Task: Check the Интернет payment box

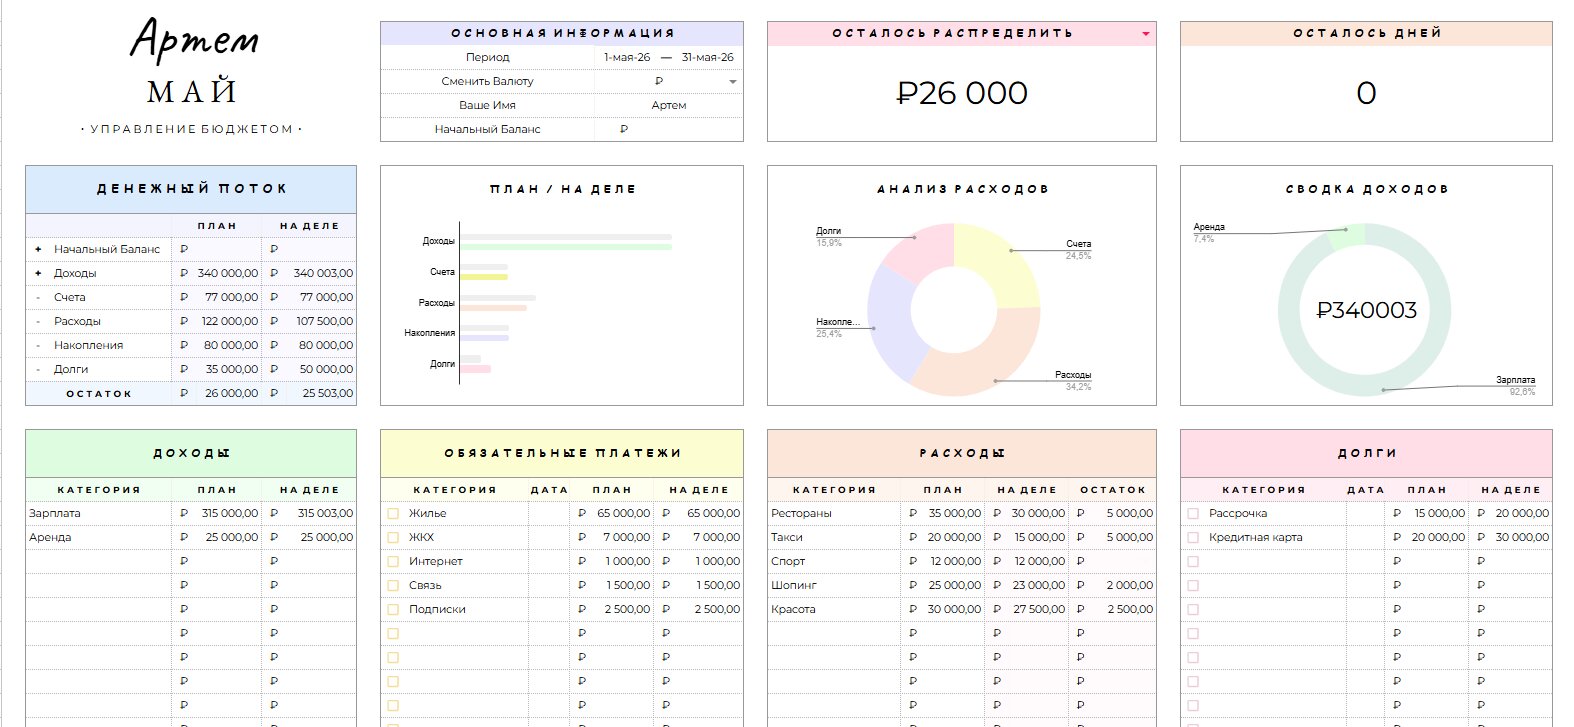Action: coord(393,561)
